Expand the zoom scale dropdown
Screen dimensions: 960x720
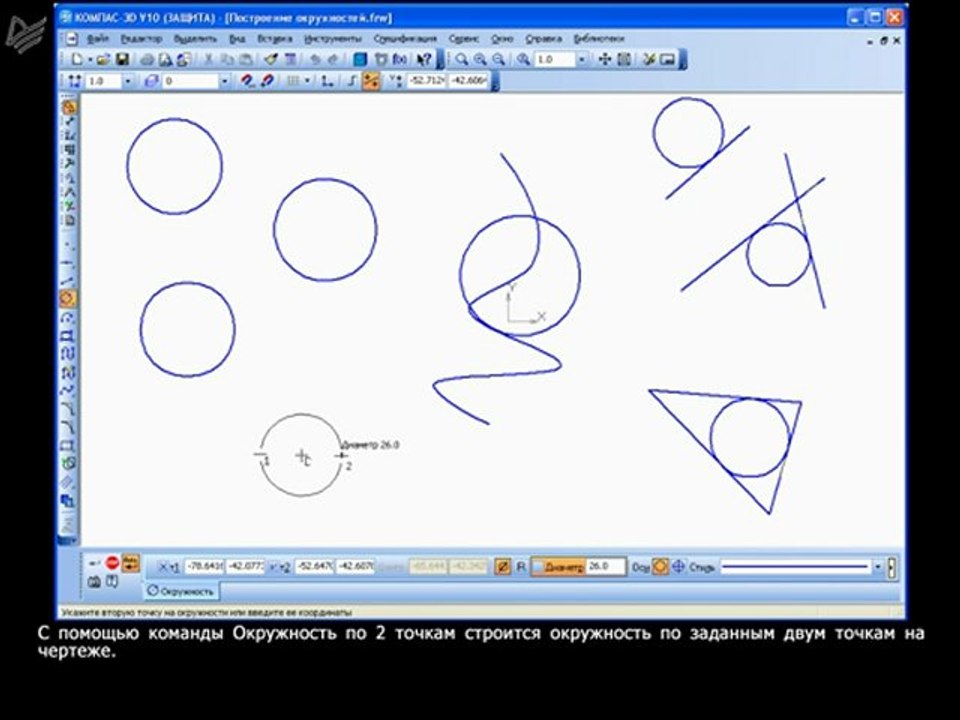point(582,59)
